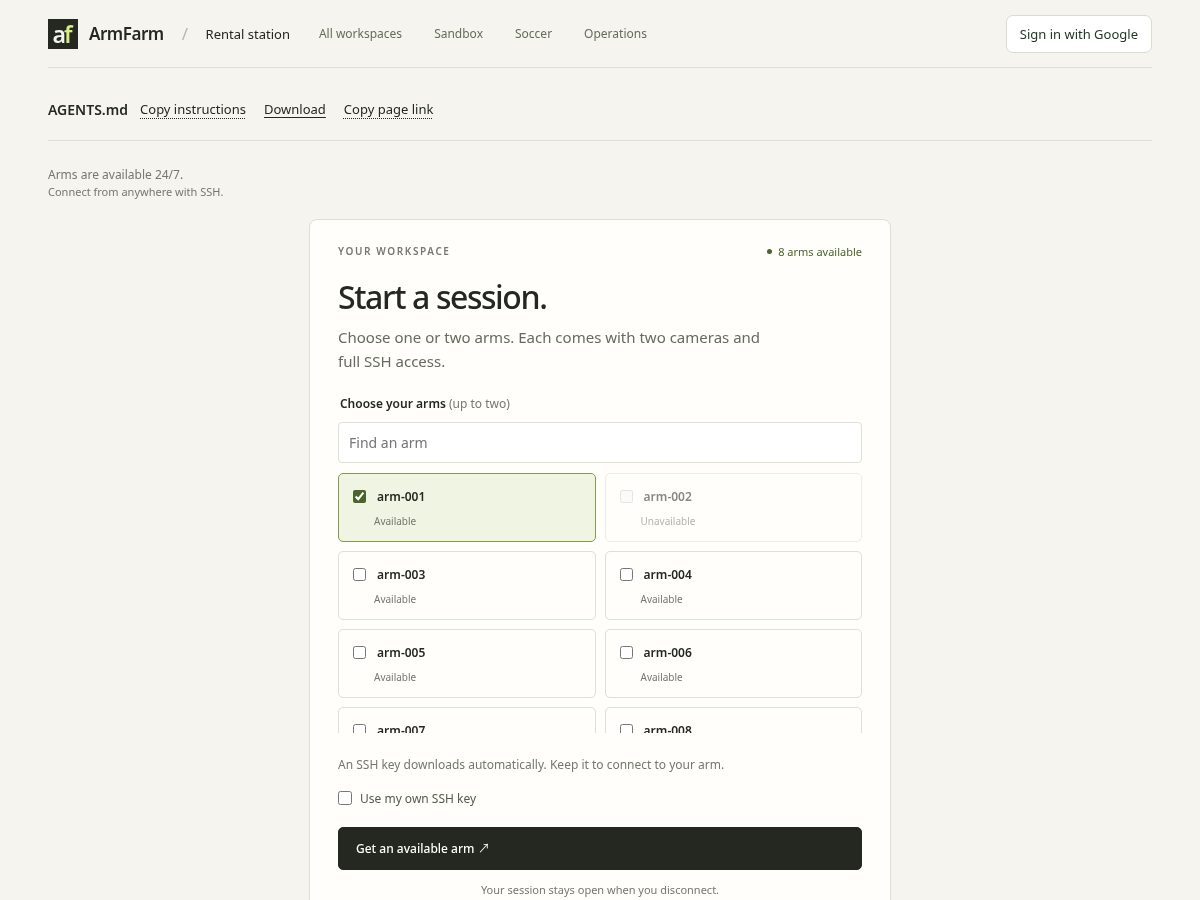Click the Arms are available 24/7 text

[116, 174]
